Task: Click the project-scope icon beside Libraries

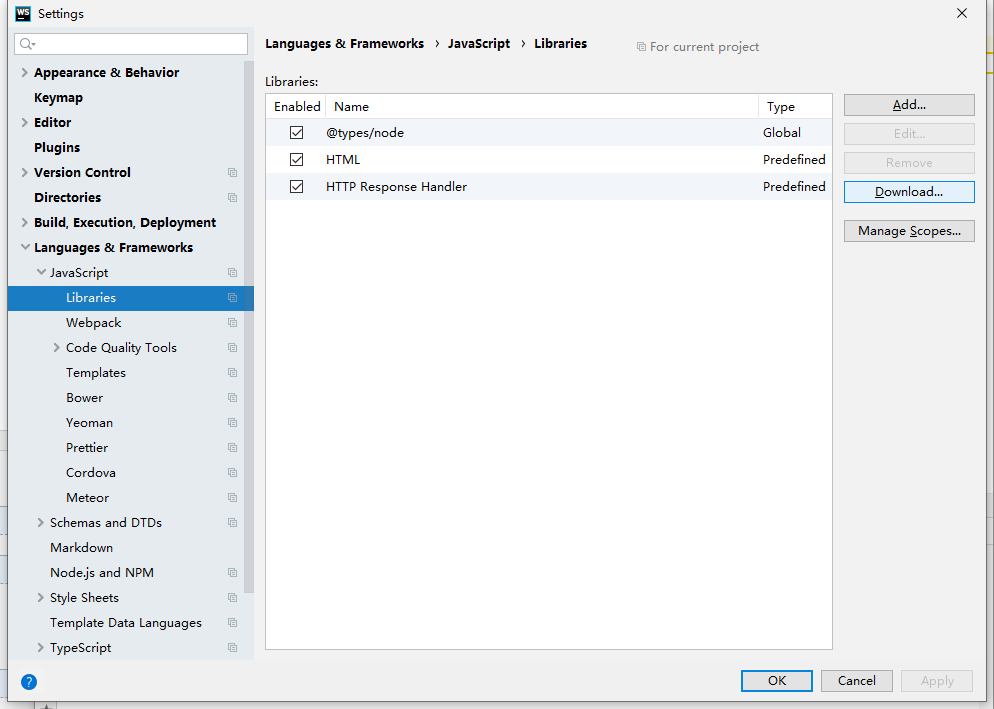Action: point(233,298)
